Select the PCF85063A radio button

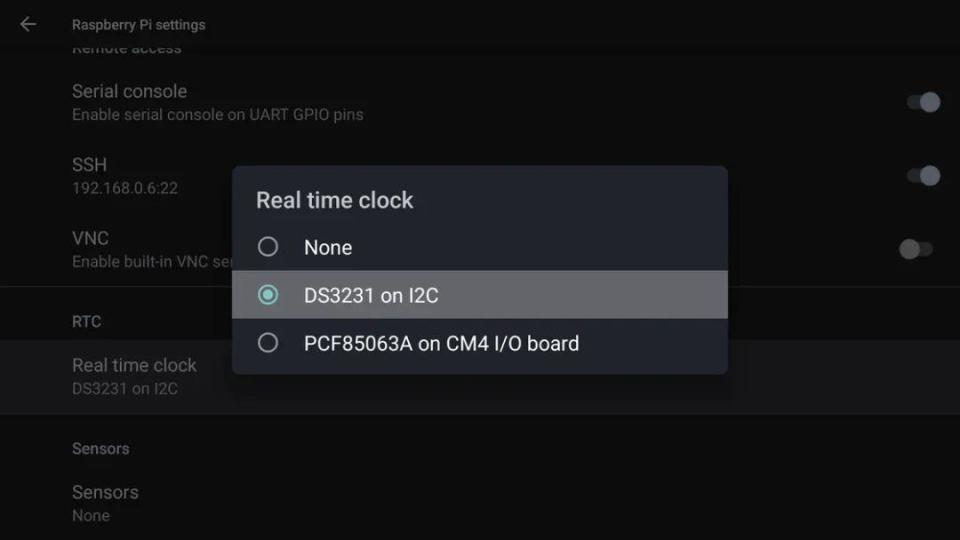pos(268,343)
